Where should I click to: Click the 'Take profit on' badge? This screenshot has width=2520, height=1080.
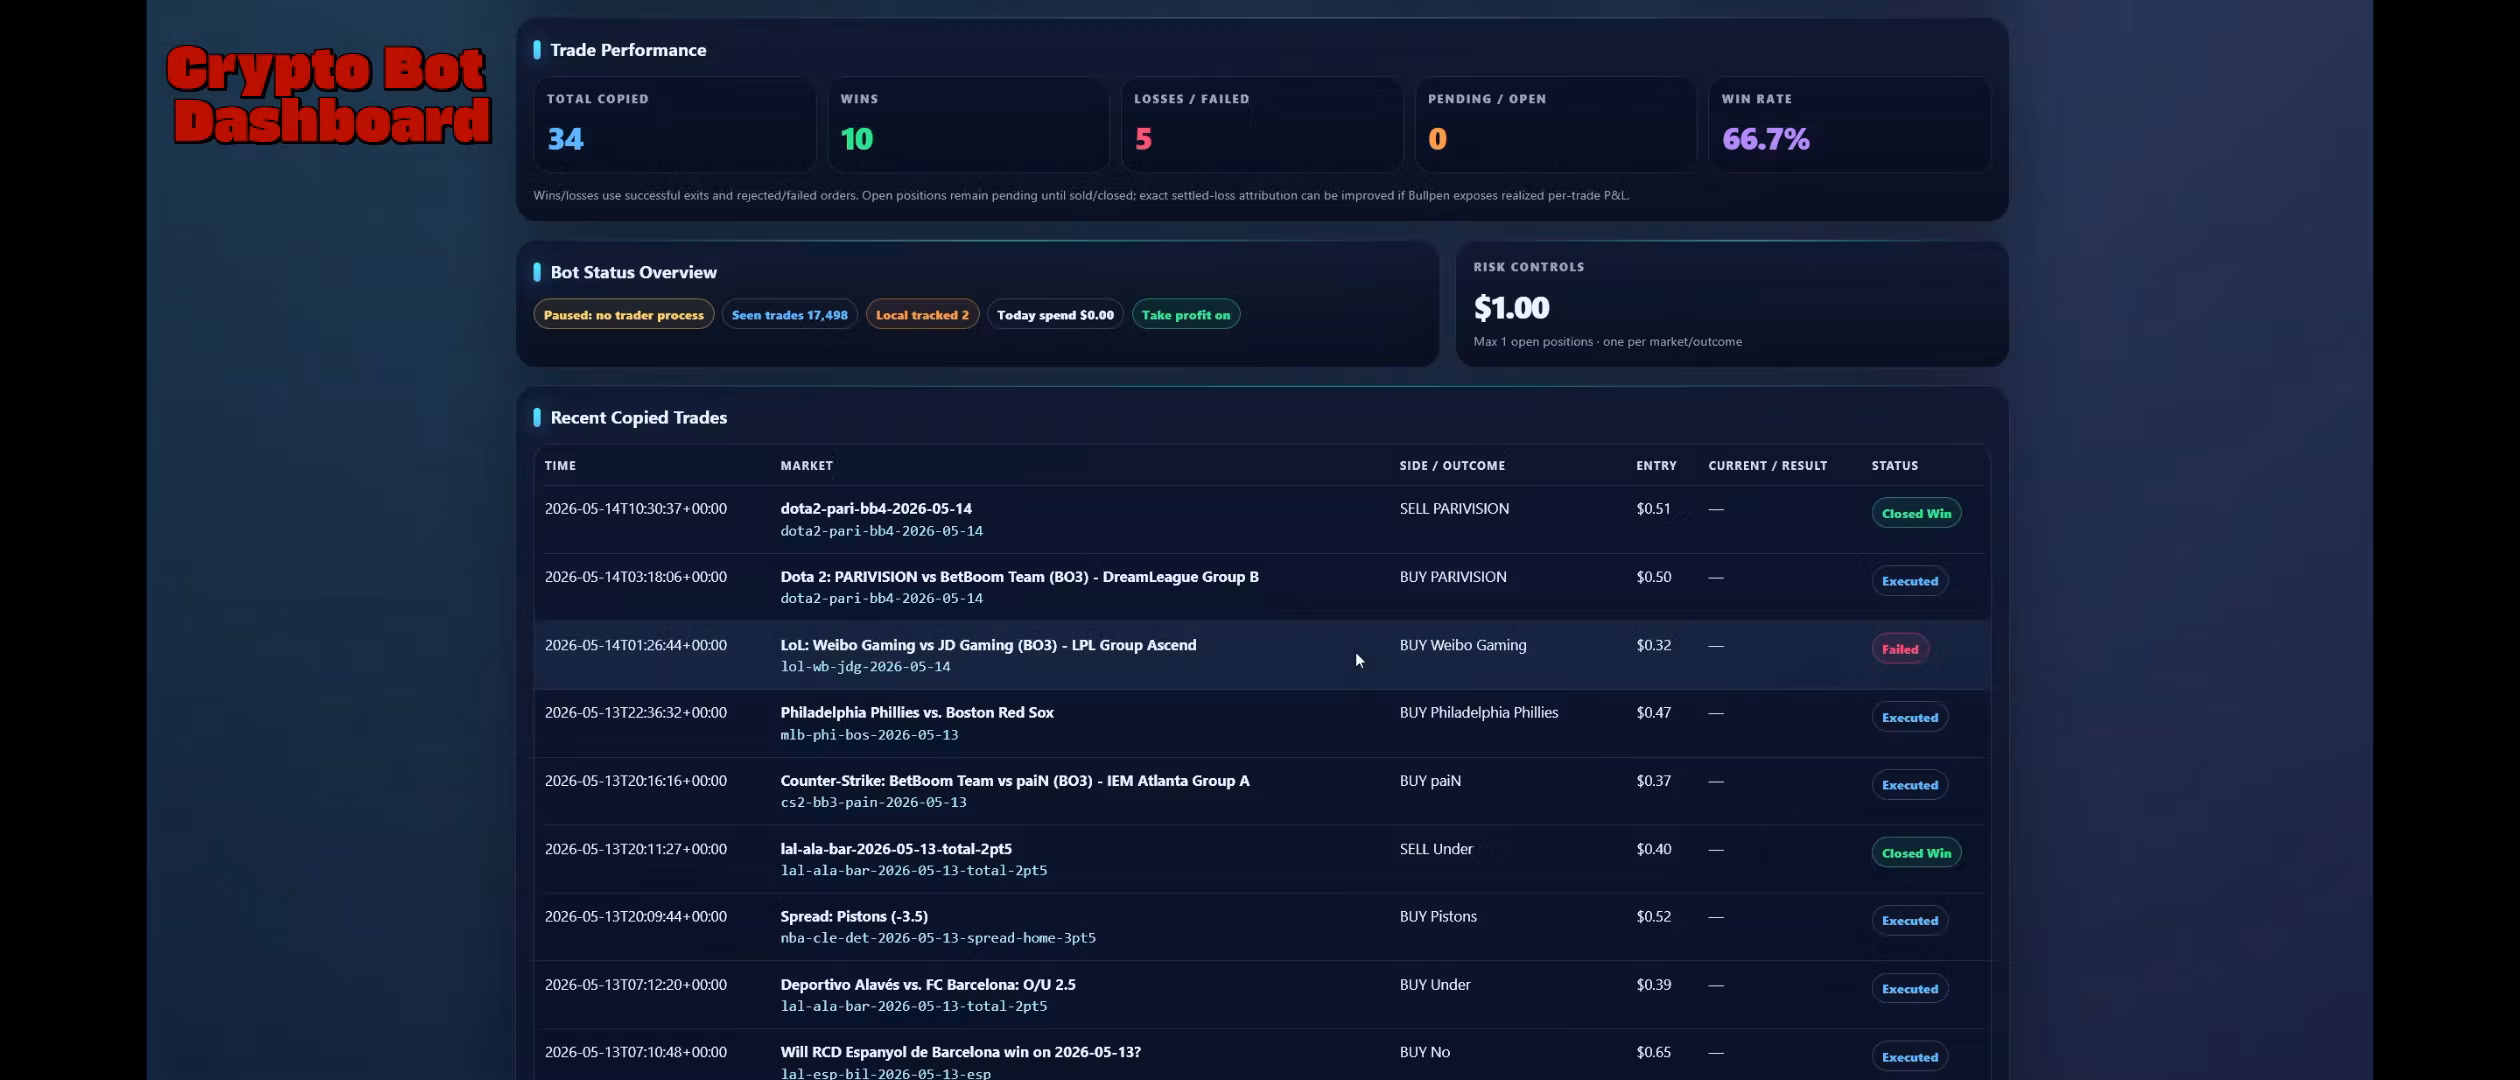(x=1185, y=315)
